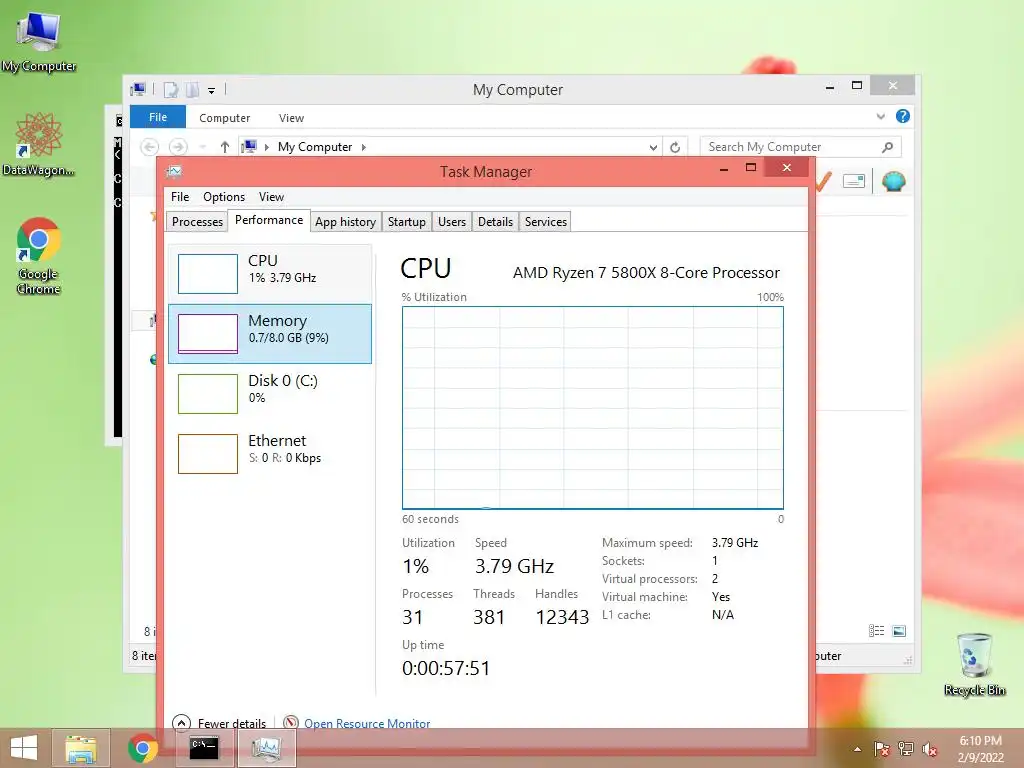Click the Refresh button in My Computer address bar
The height and width of the screenshot is (768, 1024).
tap(675, 147)
